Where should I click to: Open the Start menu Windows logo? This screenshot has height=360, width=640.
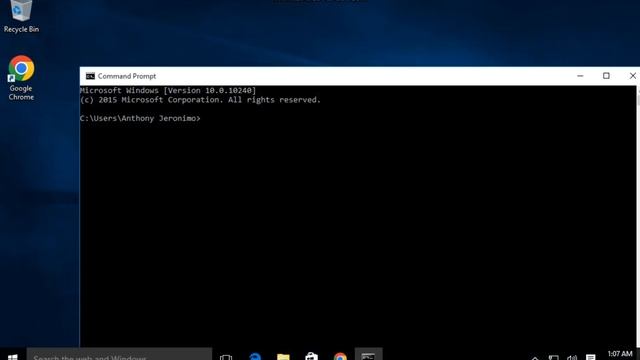point(13,357)
